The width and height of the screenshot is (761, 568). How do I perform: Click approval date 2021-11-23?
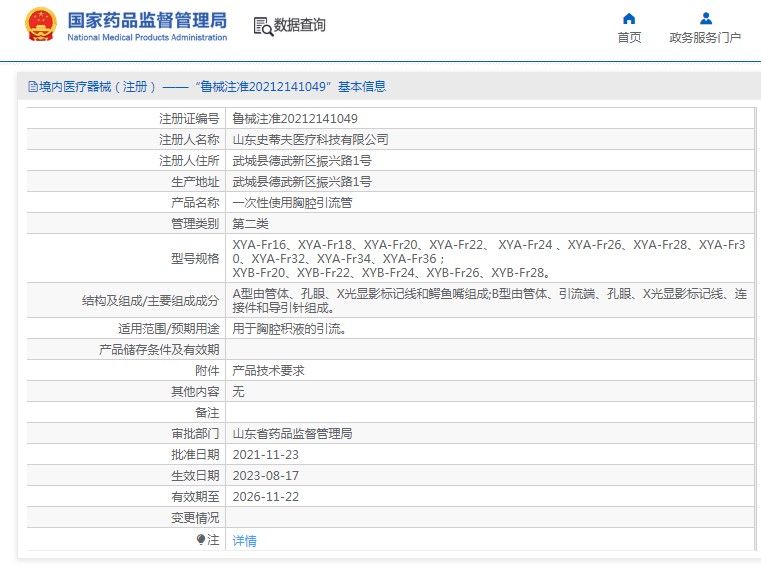click(265, 455)
